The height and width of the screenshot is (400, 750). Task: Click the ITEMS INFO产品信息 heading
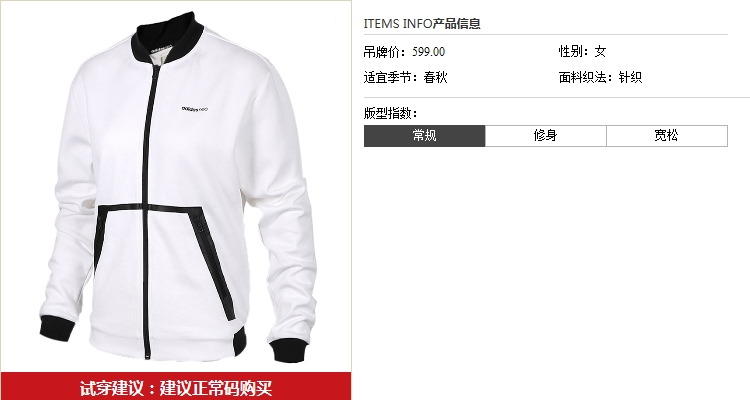coord(422,23)
